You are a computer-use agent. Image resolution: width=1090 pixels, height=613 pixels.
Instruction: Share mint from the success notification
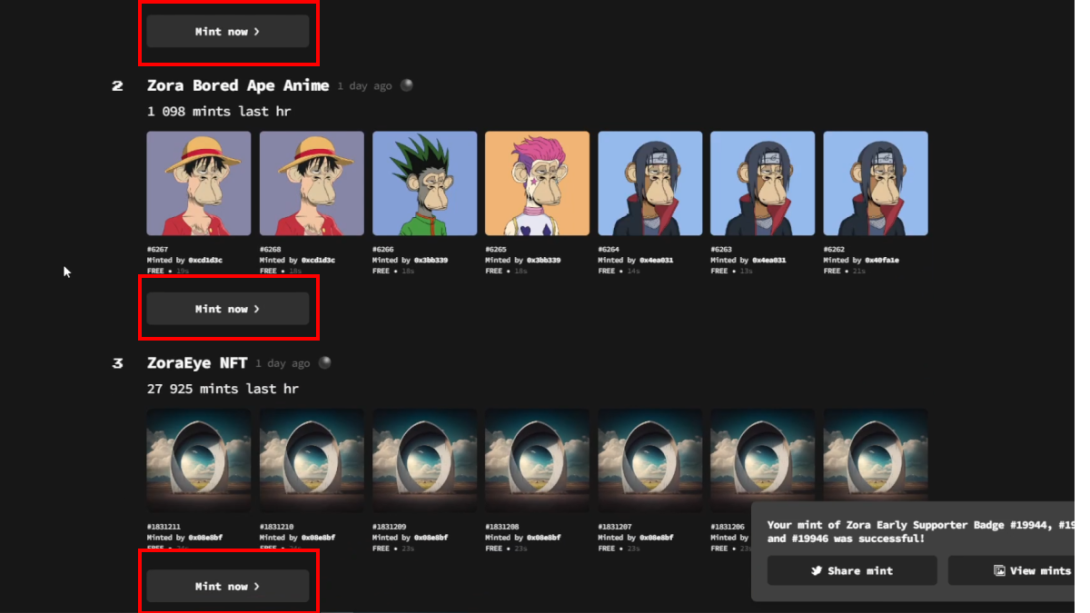point(852,571)
